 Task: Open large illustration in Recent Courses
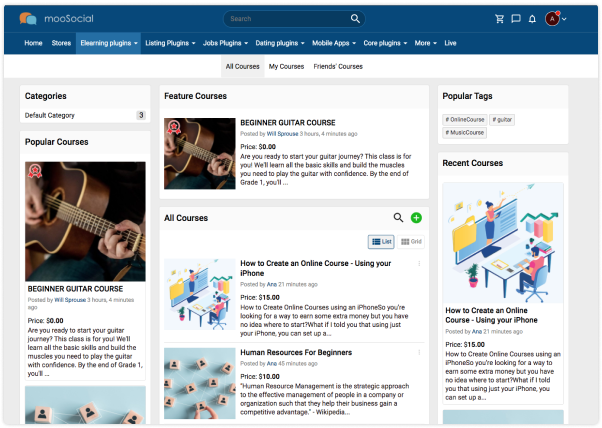point(503,243)
